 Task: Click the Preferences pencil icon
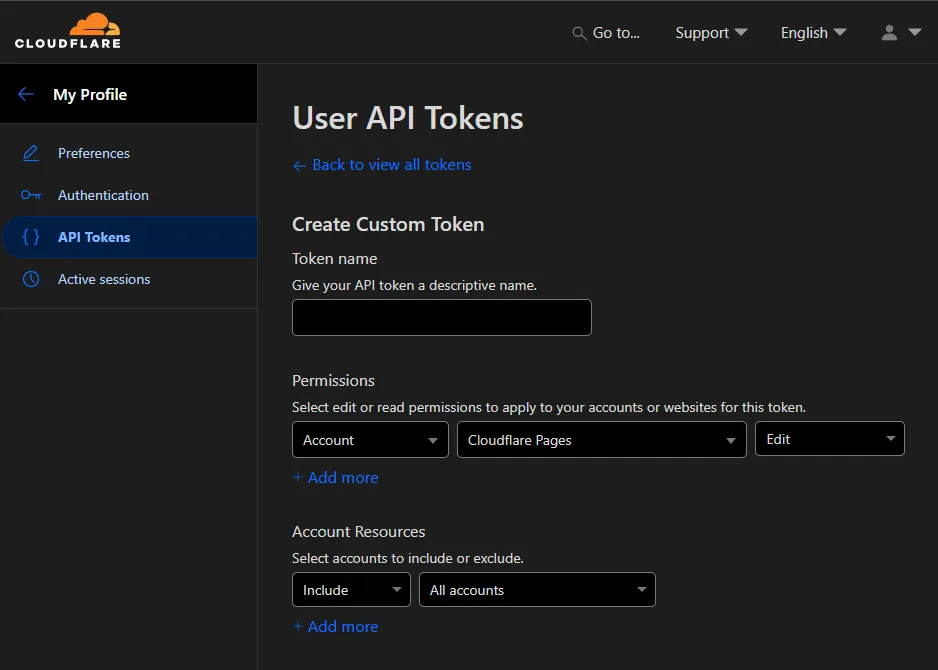coord(31,153)
